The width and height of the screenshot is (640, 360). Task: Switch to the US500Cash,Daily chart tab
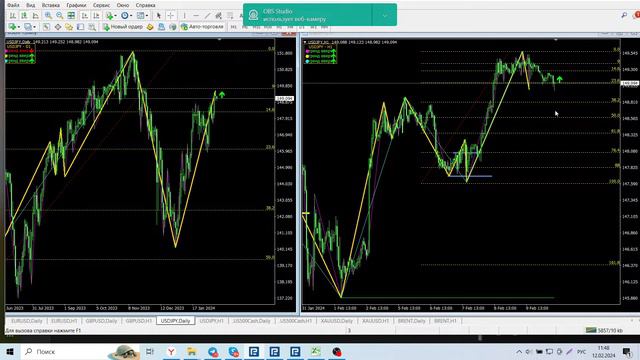pyautogui.click(x=251, y=321)
